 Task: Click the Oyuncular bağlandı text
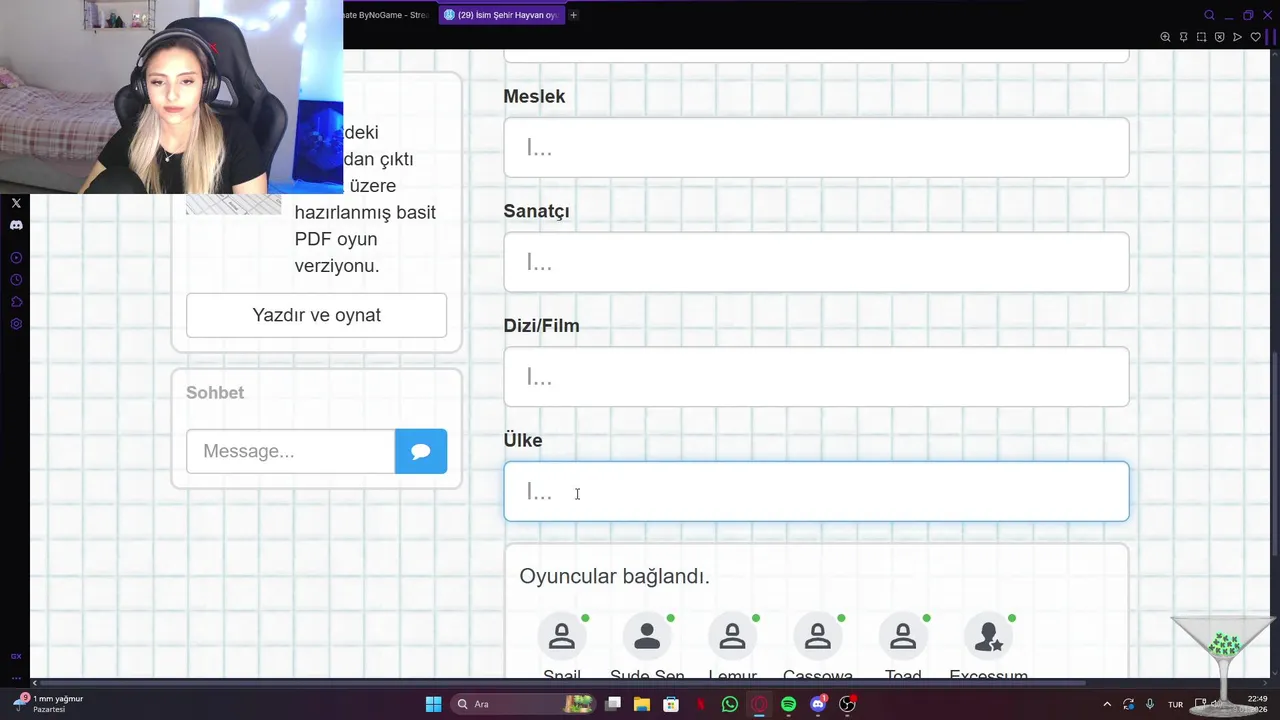coord(614,576)
